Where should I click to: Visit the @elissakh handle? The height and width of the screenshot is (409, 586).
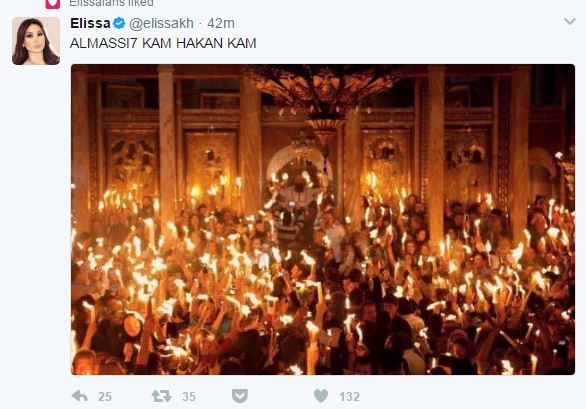tap(161, 23)
